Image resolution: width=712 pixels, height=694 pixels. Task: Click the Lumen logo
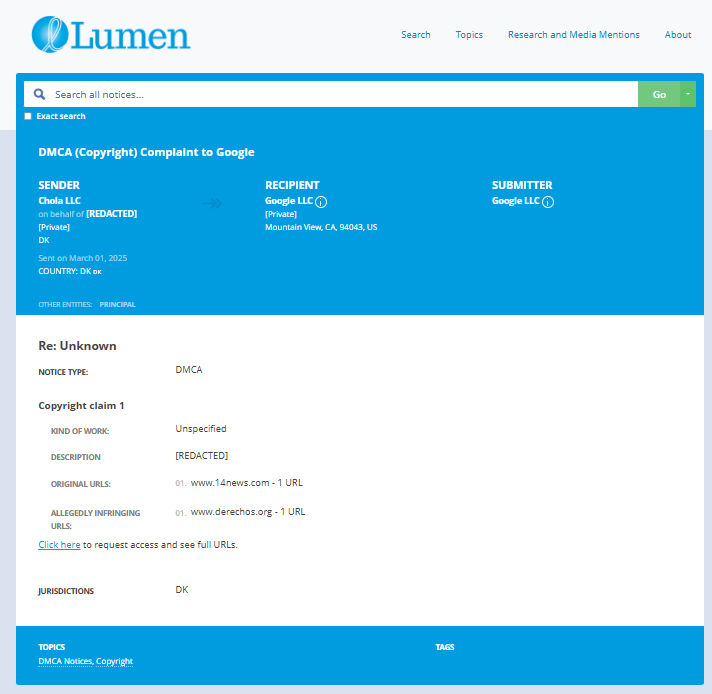[x=111, y=35]
